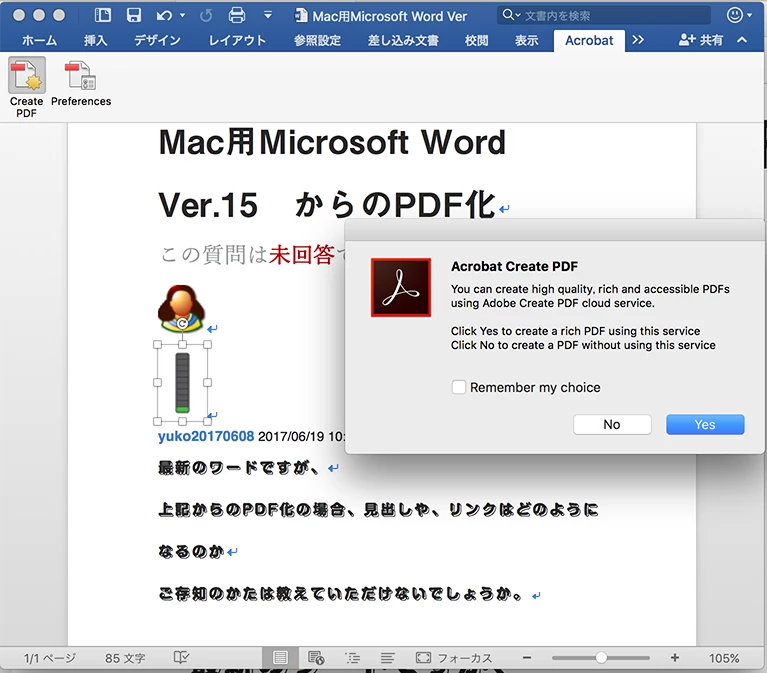Select the user avatar image
The width and height of the screenshot is (767, 673).
click(x=181, y=309)
